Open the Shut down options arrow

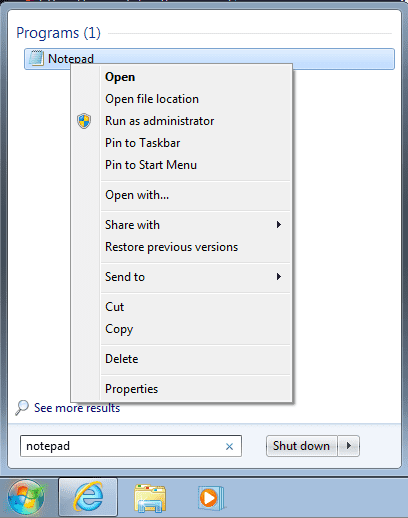coord(349,446)
